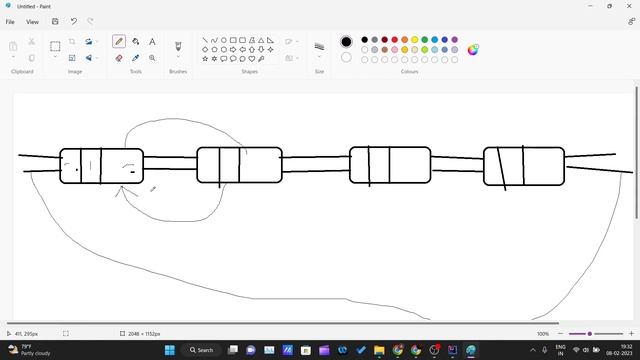The image size is (640, 360).
Task: Click the 100% zoom level text
Action: coord(543,334)
